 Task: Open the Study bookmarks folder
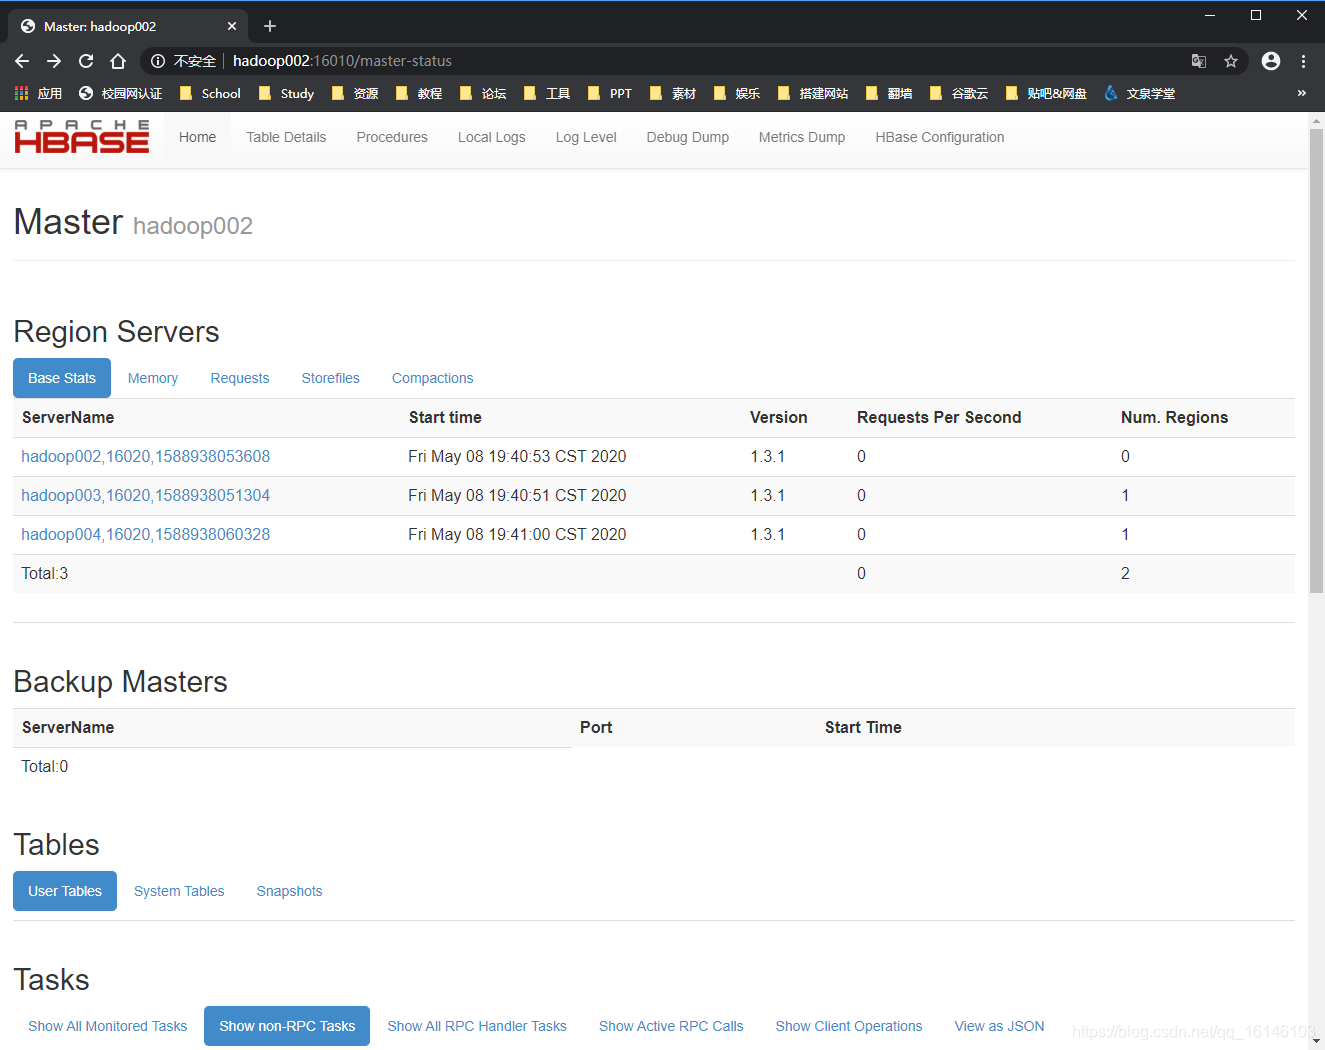coord(287,93)
